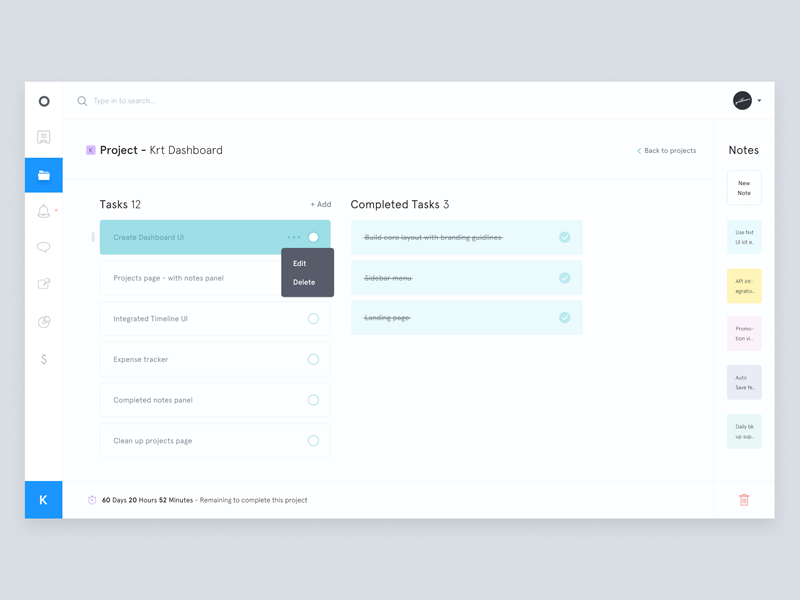Image resolution: width=800 pixels, height=600 pixels.
Task: Open the bookmark icon in sidebar
Action: click(x=43, y=137)
